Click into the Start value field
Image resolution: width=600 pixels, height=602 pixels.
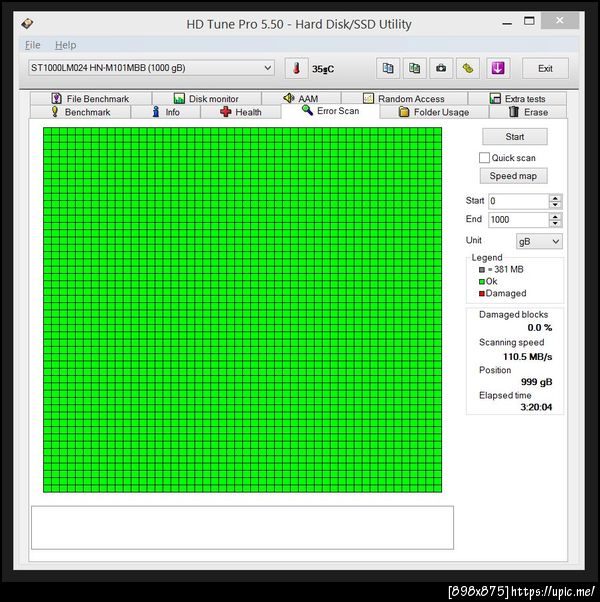click(518, 201)
